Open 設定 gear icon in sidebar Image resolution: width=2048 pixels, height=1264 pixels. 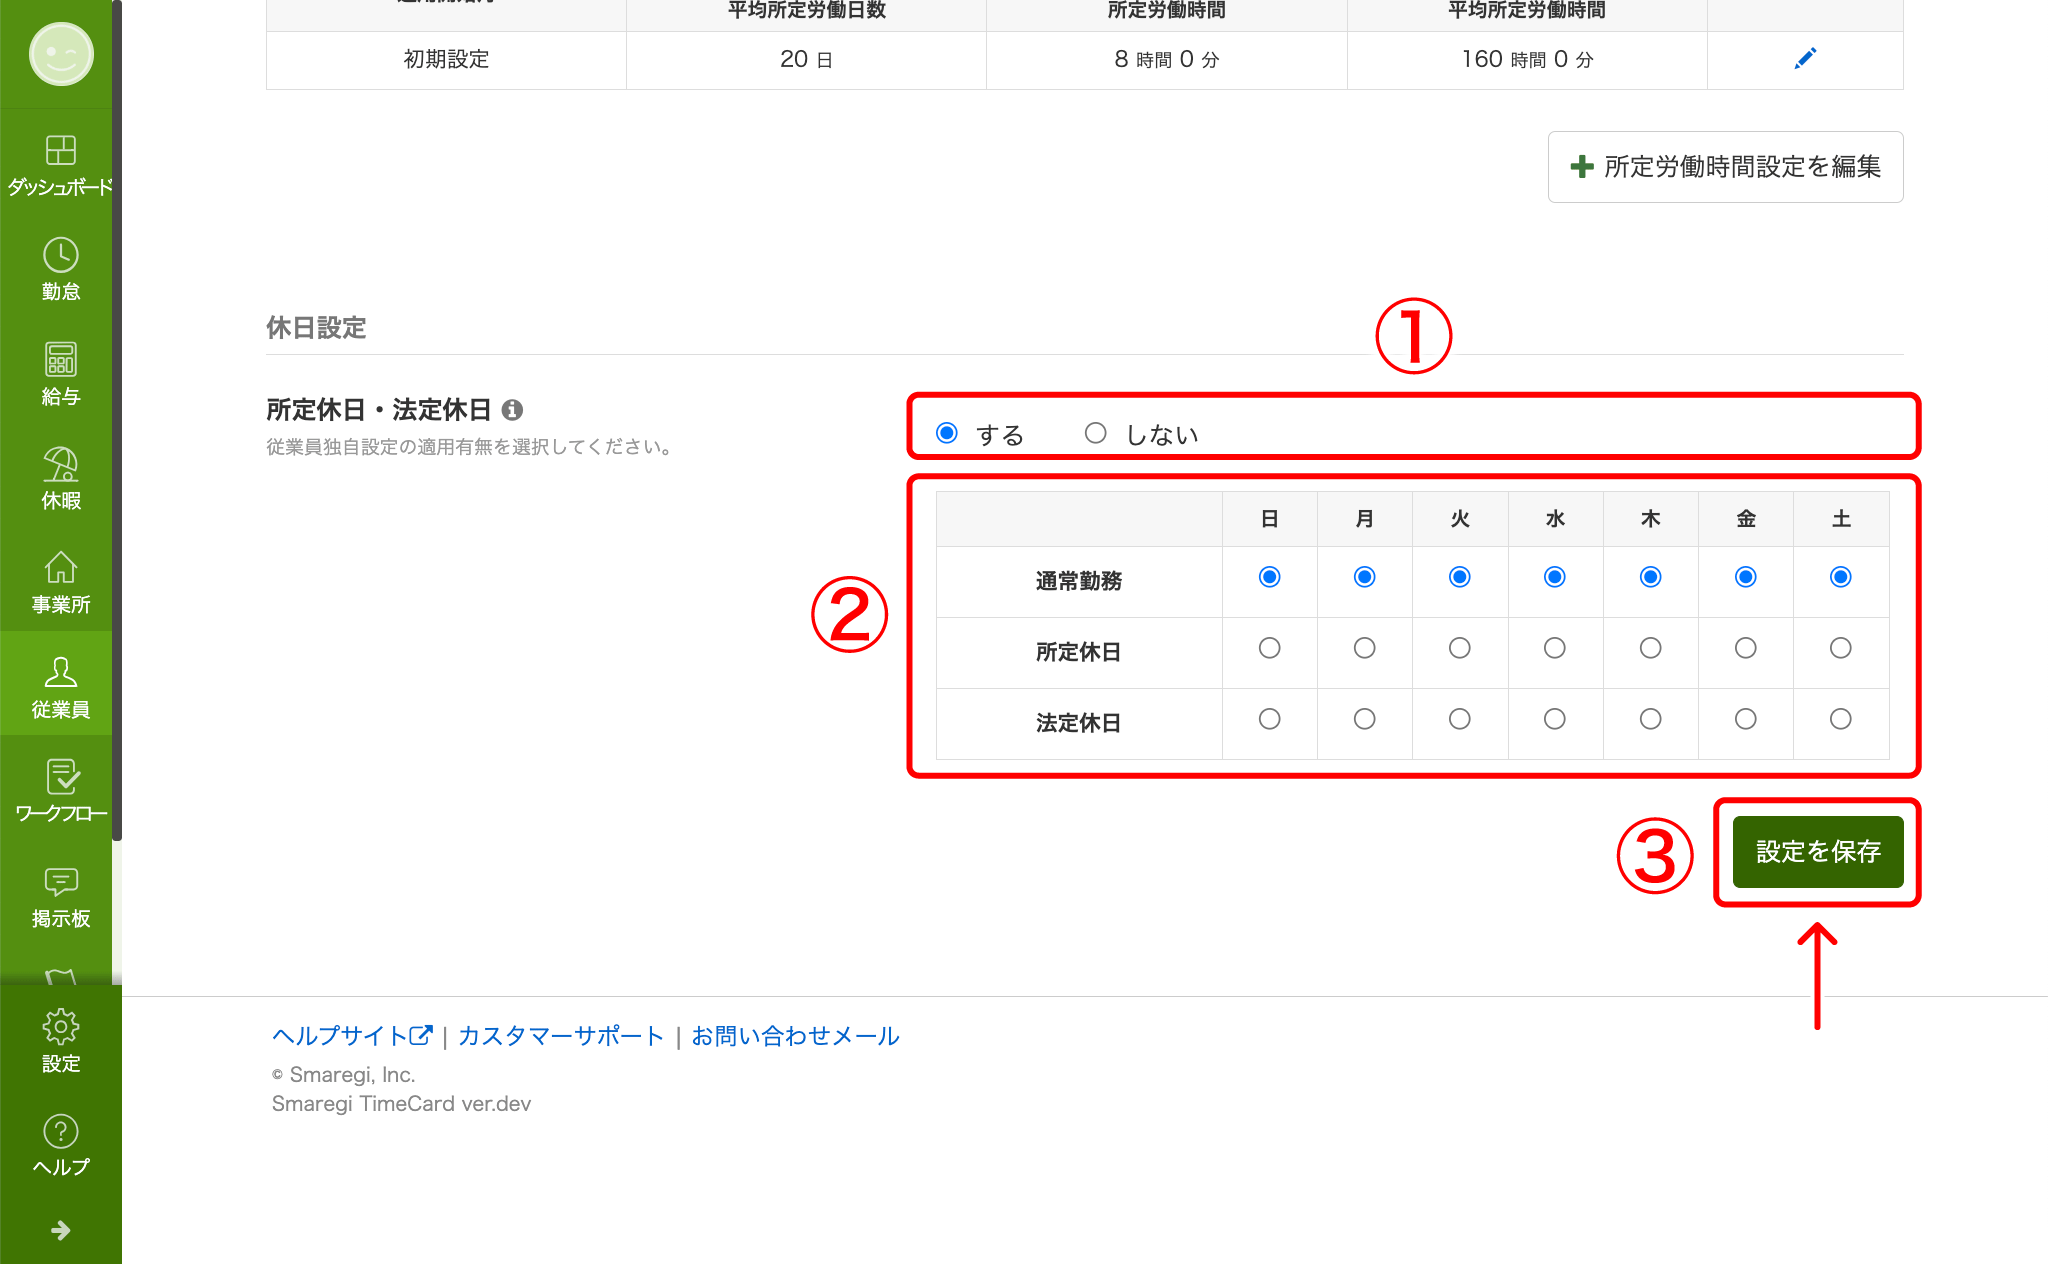(x=60, y=1027)
